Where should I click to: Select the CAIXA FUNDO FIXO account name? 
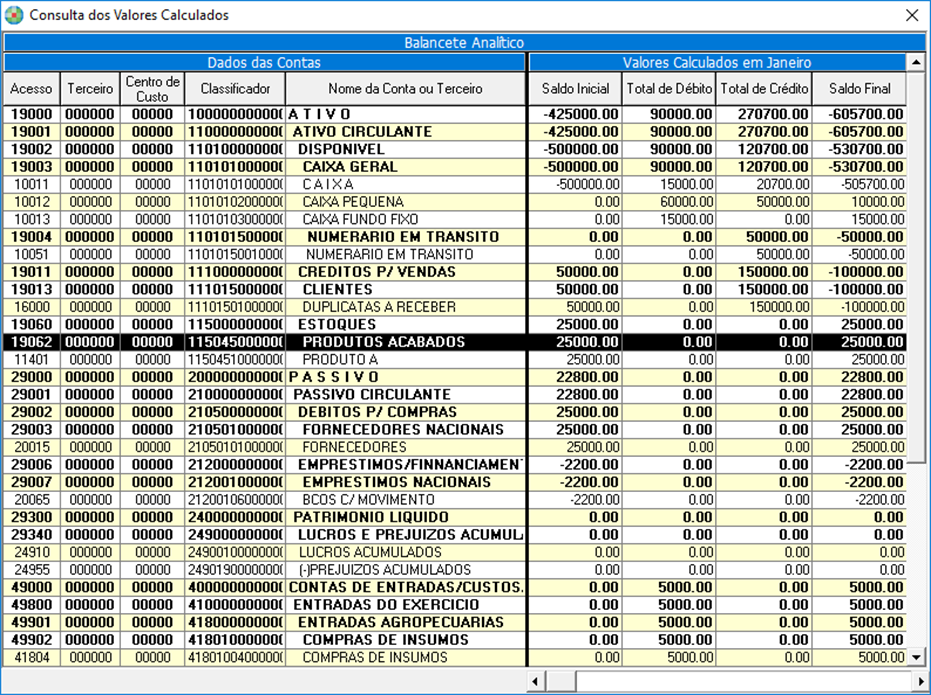(360, 220)
